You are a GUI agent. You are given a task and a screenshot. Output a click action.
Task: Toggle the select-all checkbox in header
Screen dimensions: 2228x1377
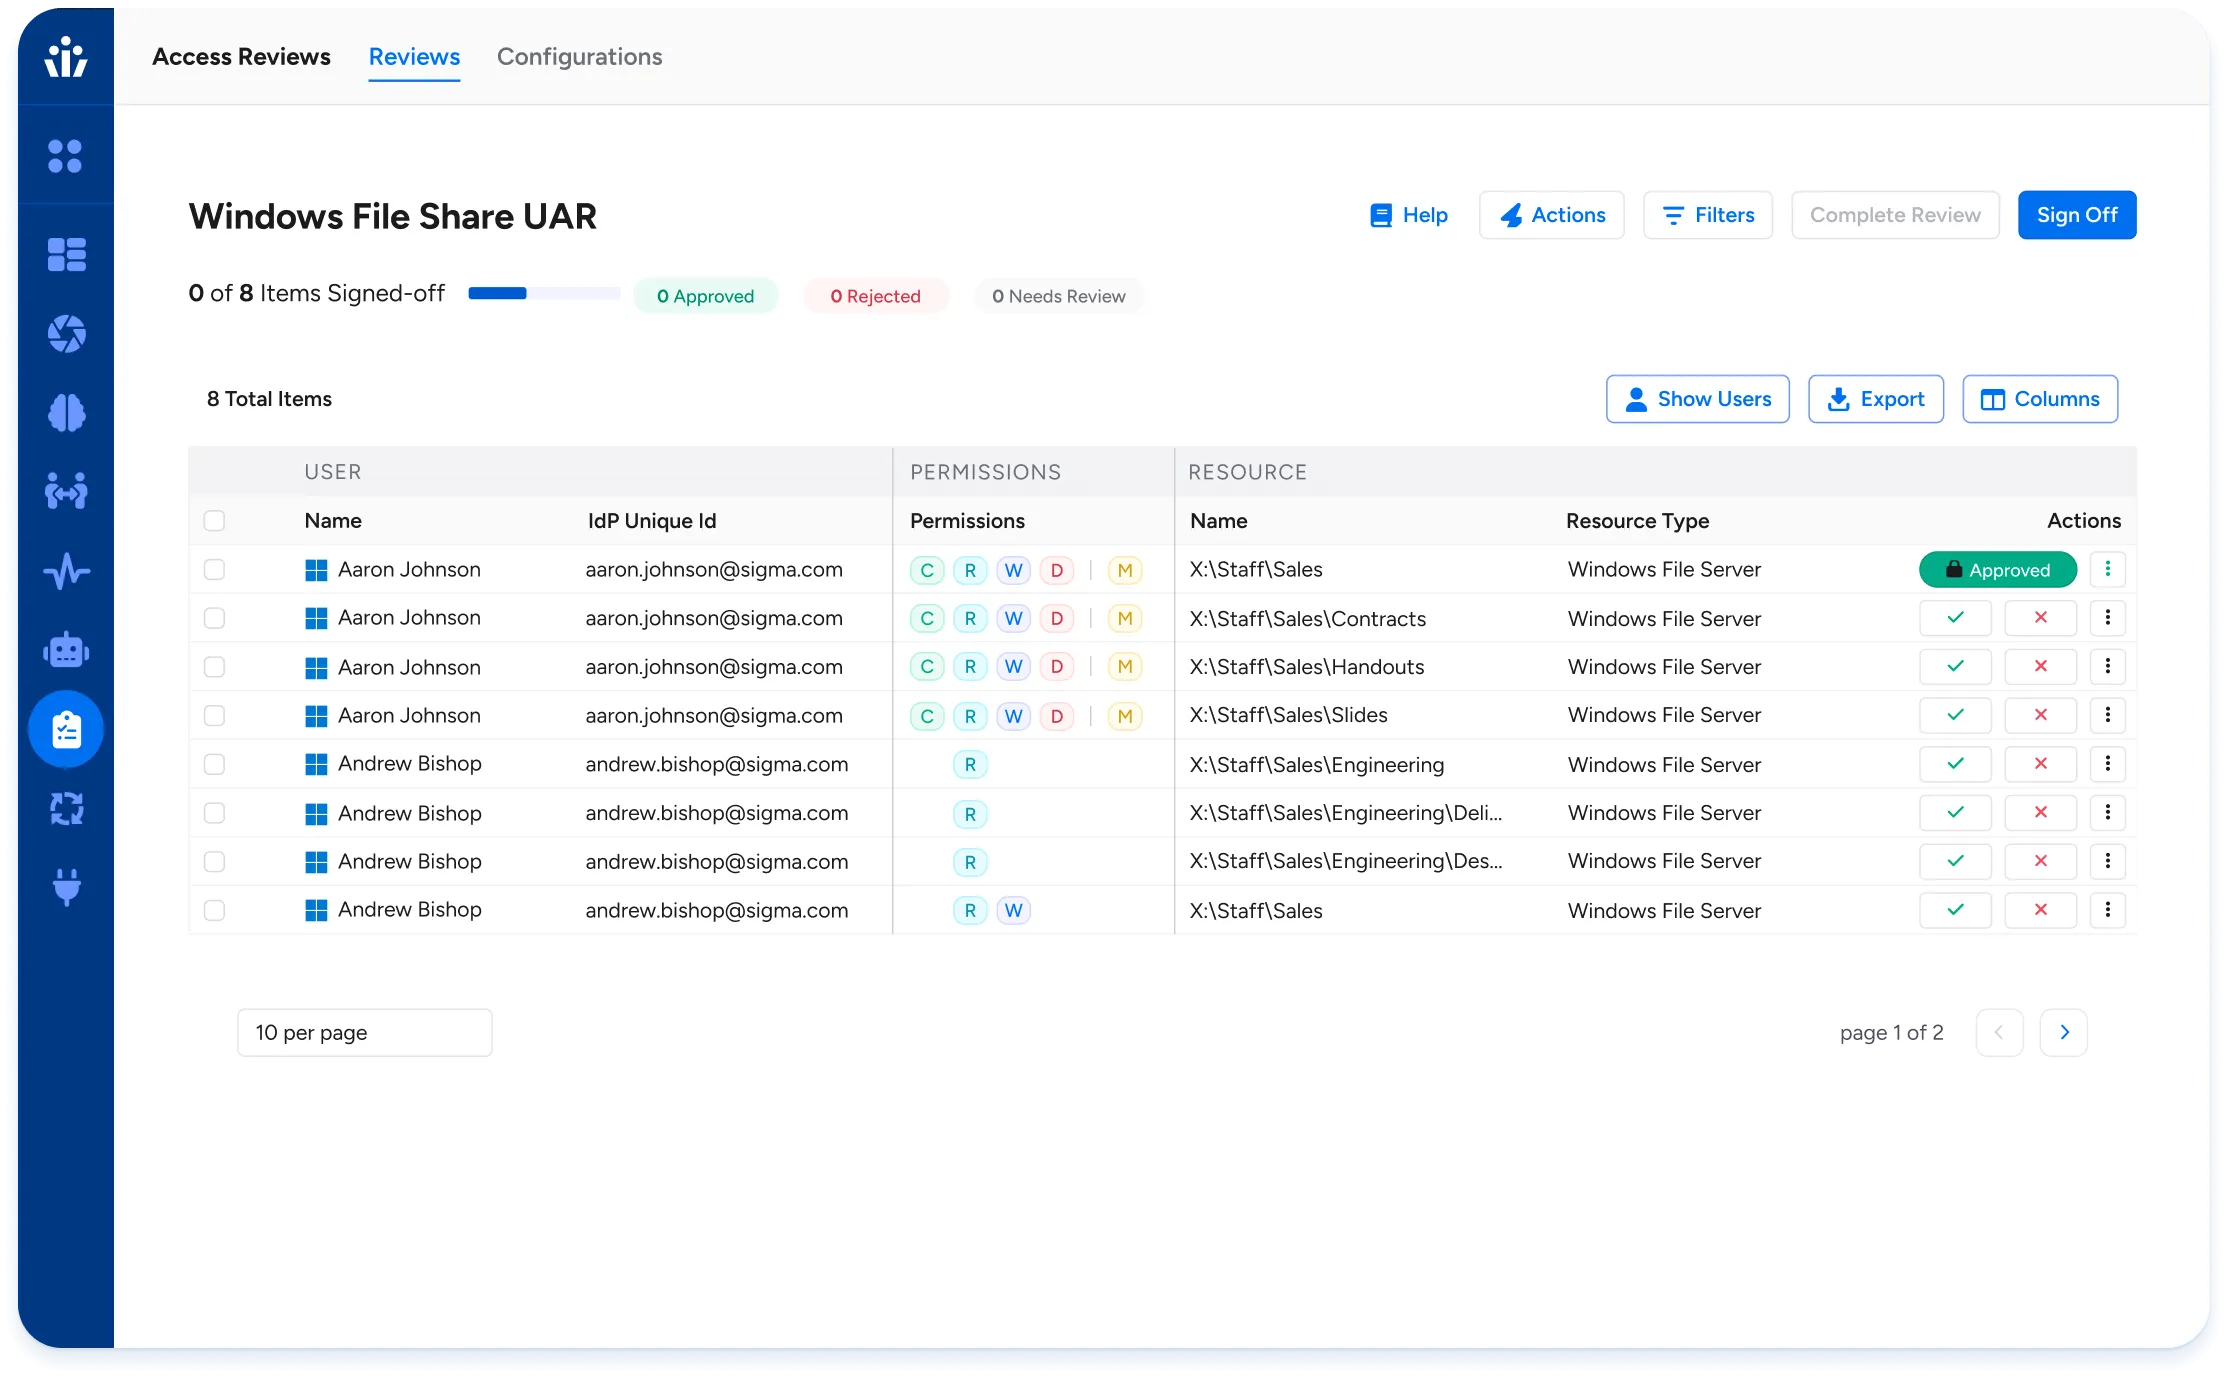214,521
